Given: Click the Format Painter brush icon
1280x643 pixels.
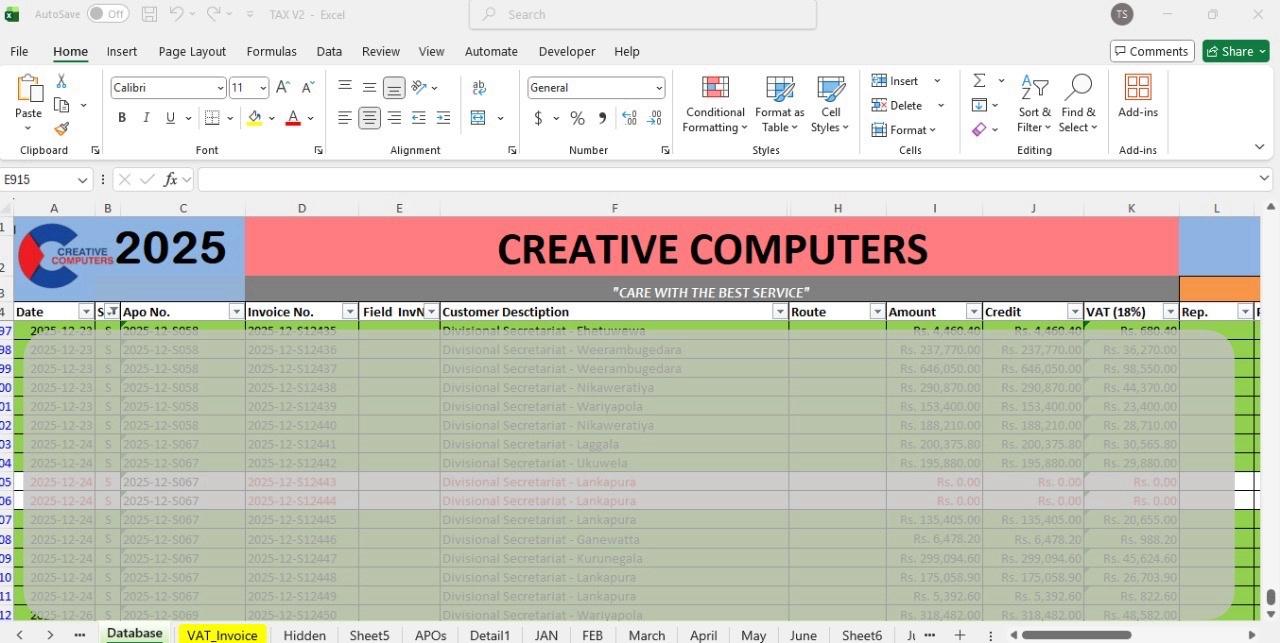Looking at the screenshot, I should tap(61, 129).
